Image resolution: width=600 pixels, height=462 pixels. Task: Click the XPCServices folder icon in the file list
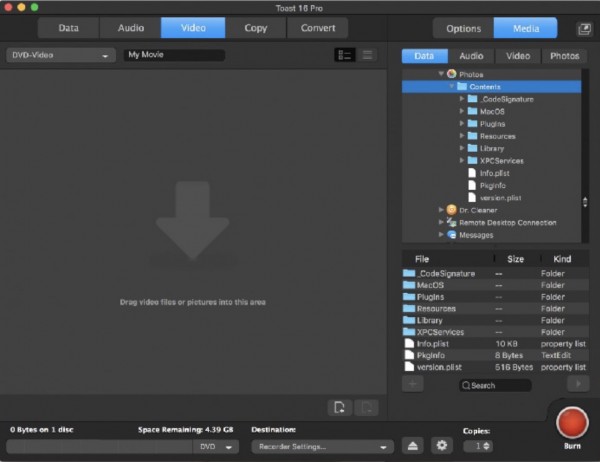409,332
